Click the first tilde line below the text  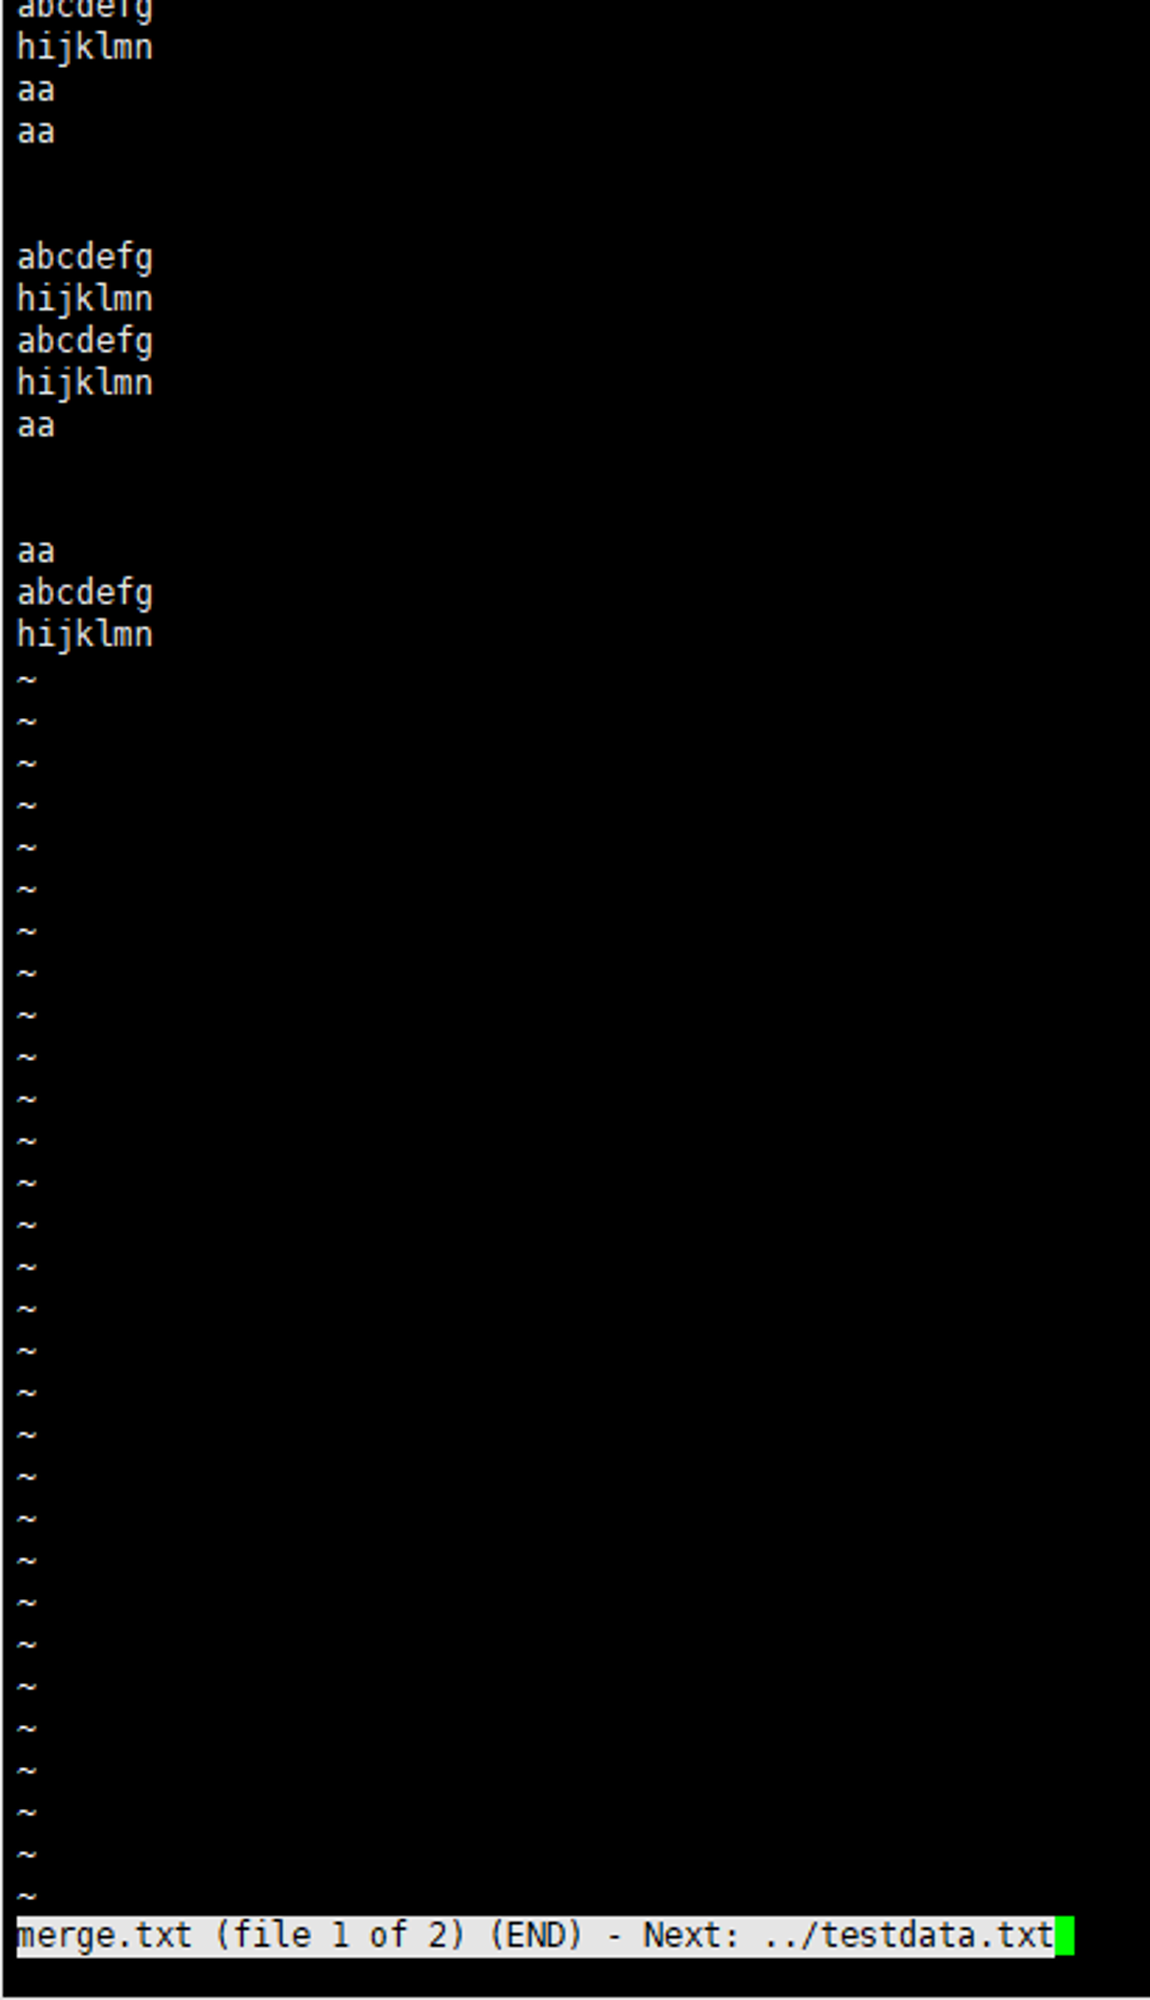[27, 680]
